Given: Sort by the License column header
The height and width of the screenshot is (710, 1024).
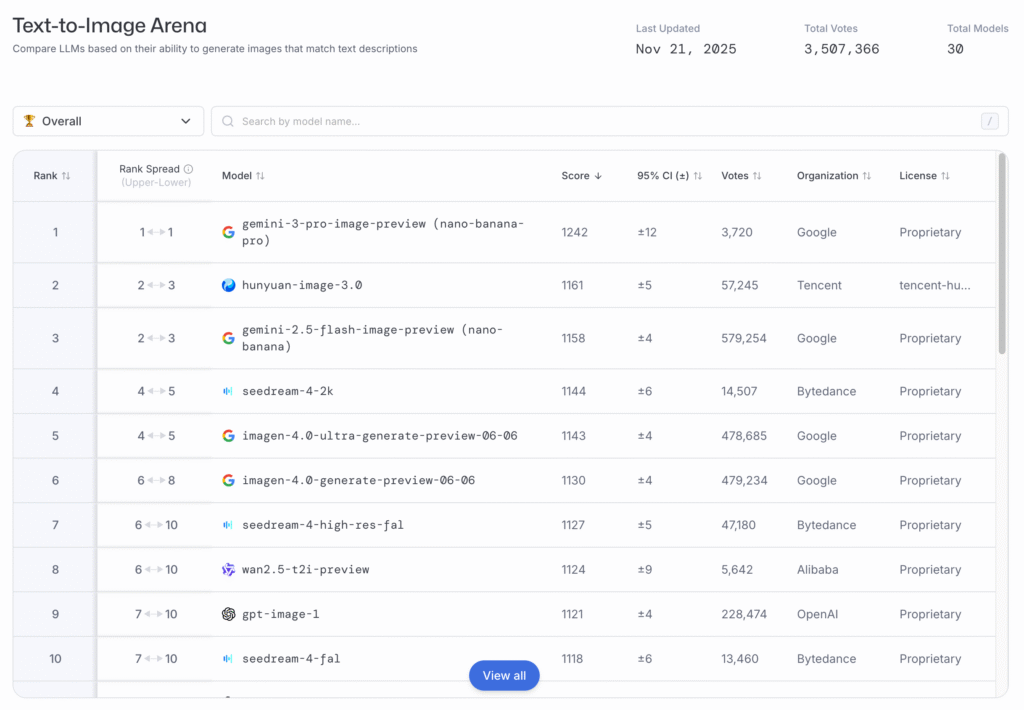Looking at the screenshot, I should click(924, 176).
